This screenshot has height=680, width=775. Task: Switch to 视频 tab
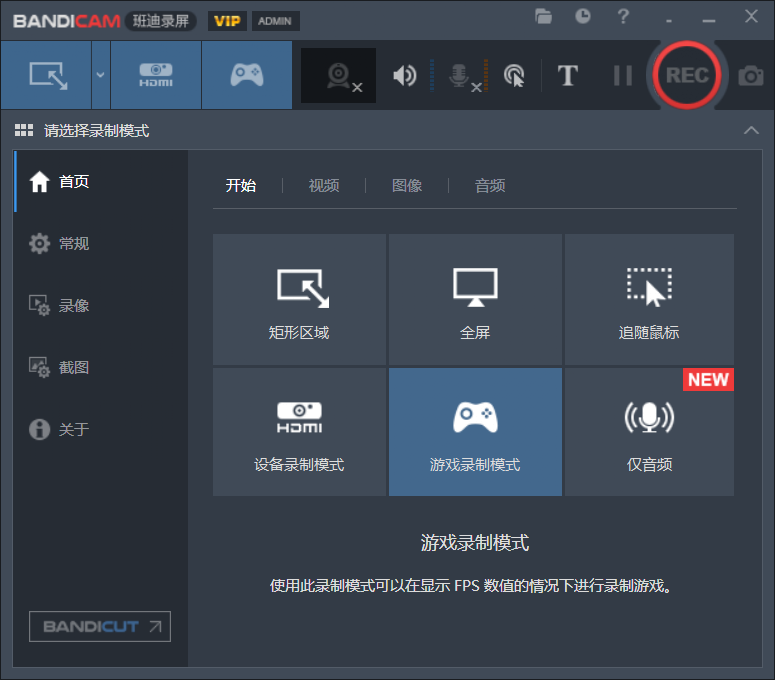tap(324, 185)
